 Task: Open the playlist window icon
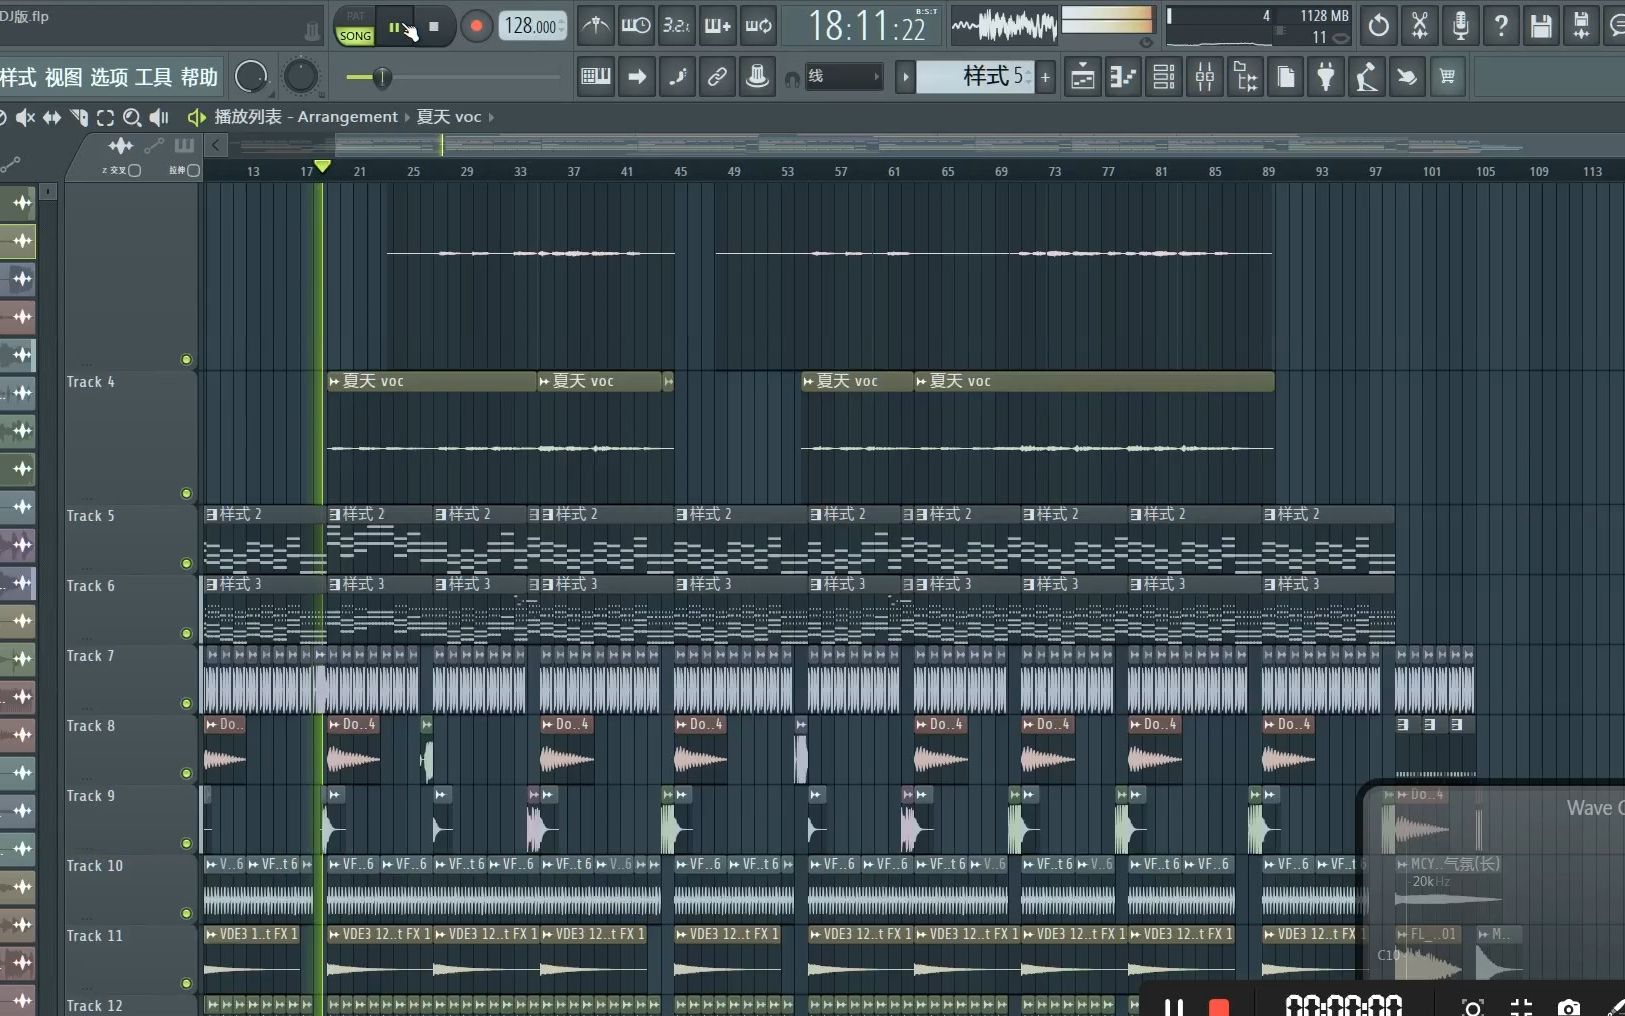(1083, 76)
